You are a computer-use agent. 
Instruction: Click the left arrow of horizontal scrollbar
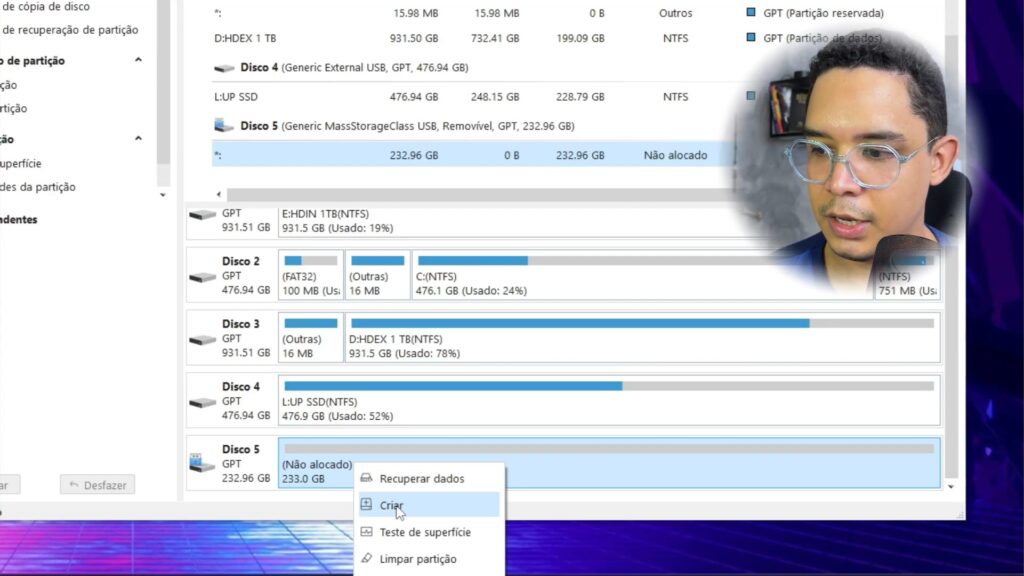pyautogui.click(x=219, y=194)
